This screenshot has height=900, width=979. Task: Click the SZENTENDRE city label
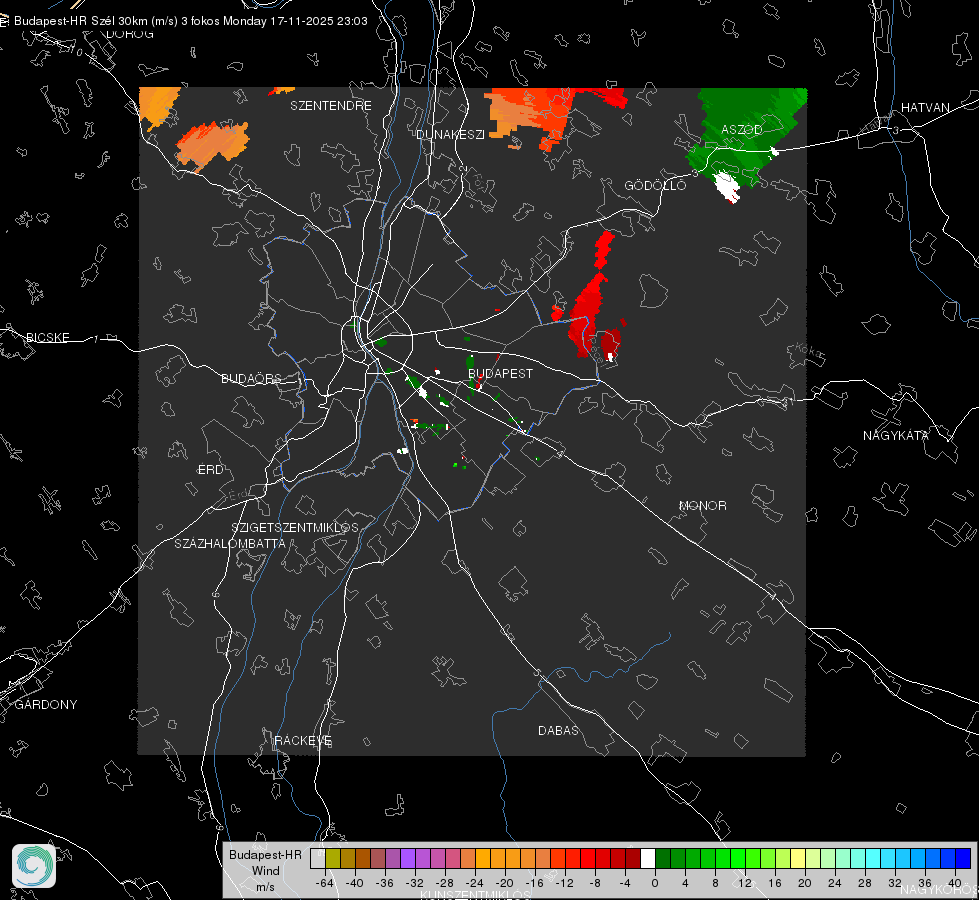(x=331, y=106)
